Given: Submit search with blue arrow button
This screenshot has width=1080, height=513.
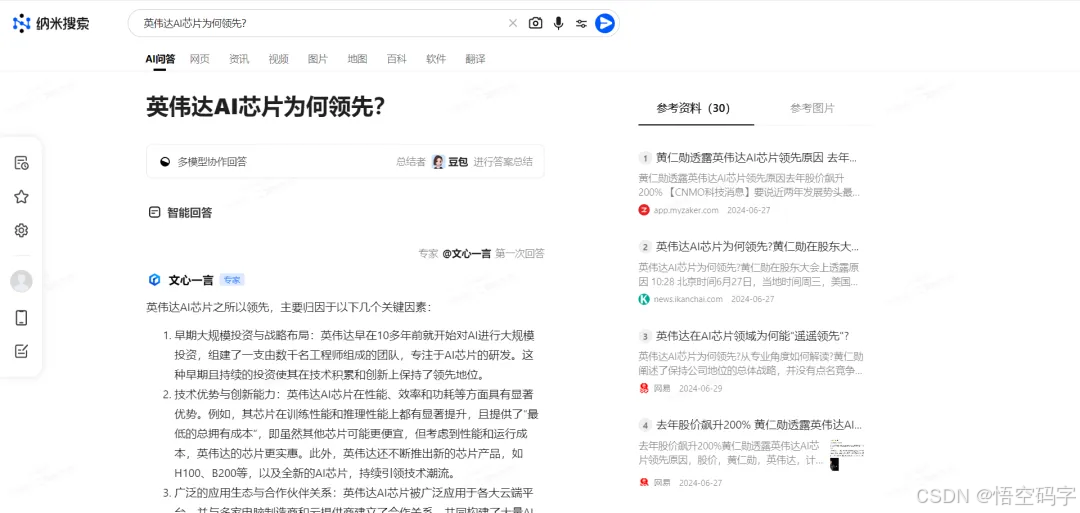Looking at the screenshot, I should point(605,23).
